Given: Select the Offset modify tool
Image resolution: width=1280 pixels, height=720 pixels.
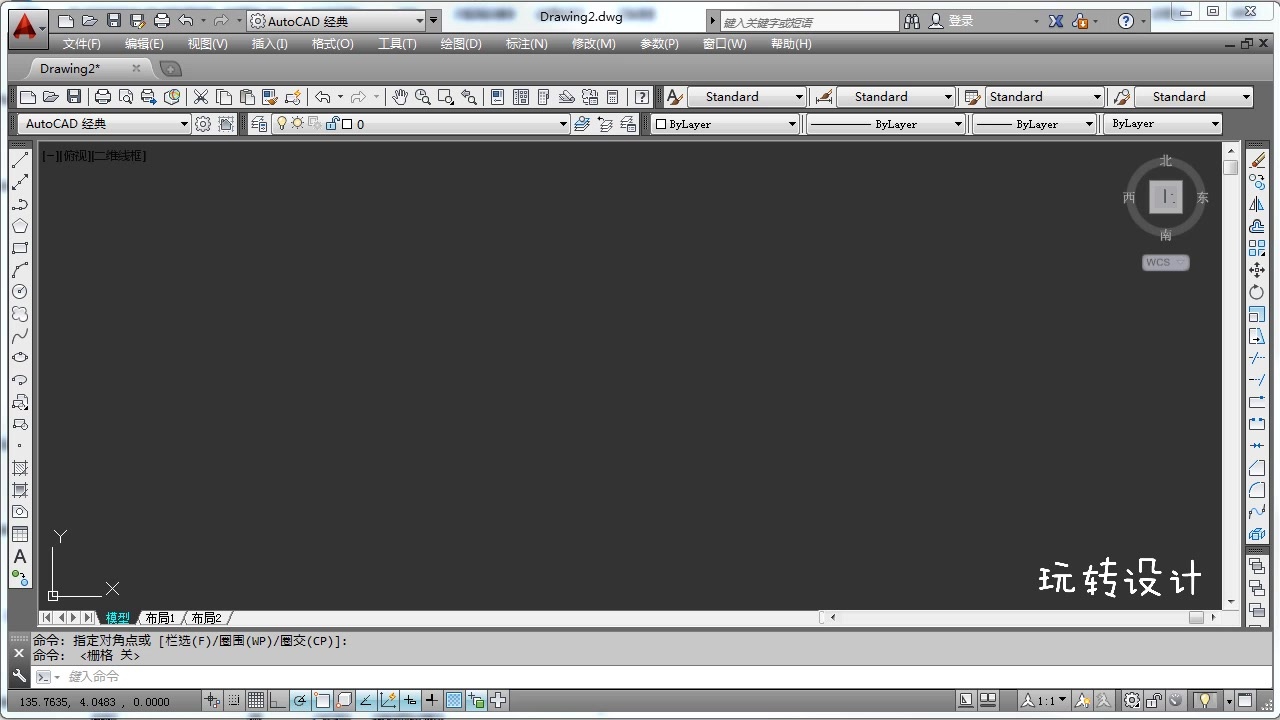Looking at the screenshot, I should [1258, 226].
